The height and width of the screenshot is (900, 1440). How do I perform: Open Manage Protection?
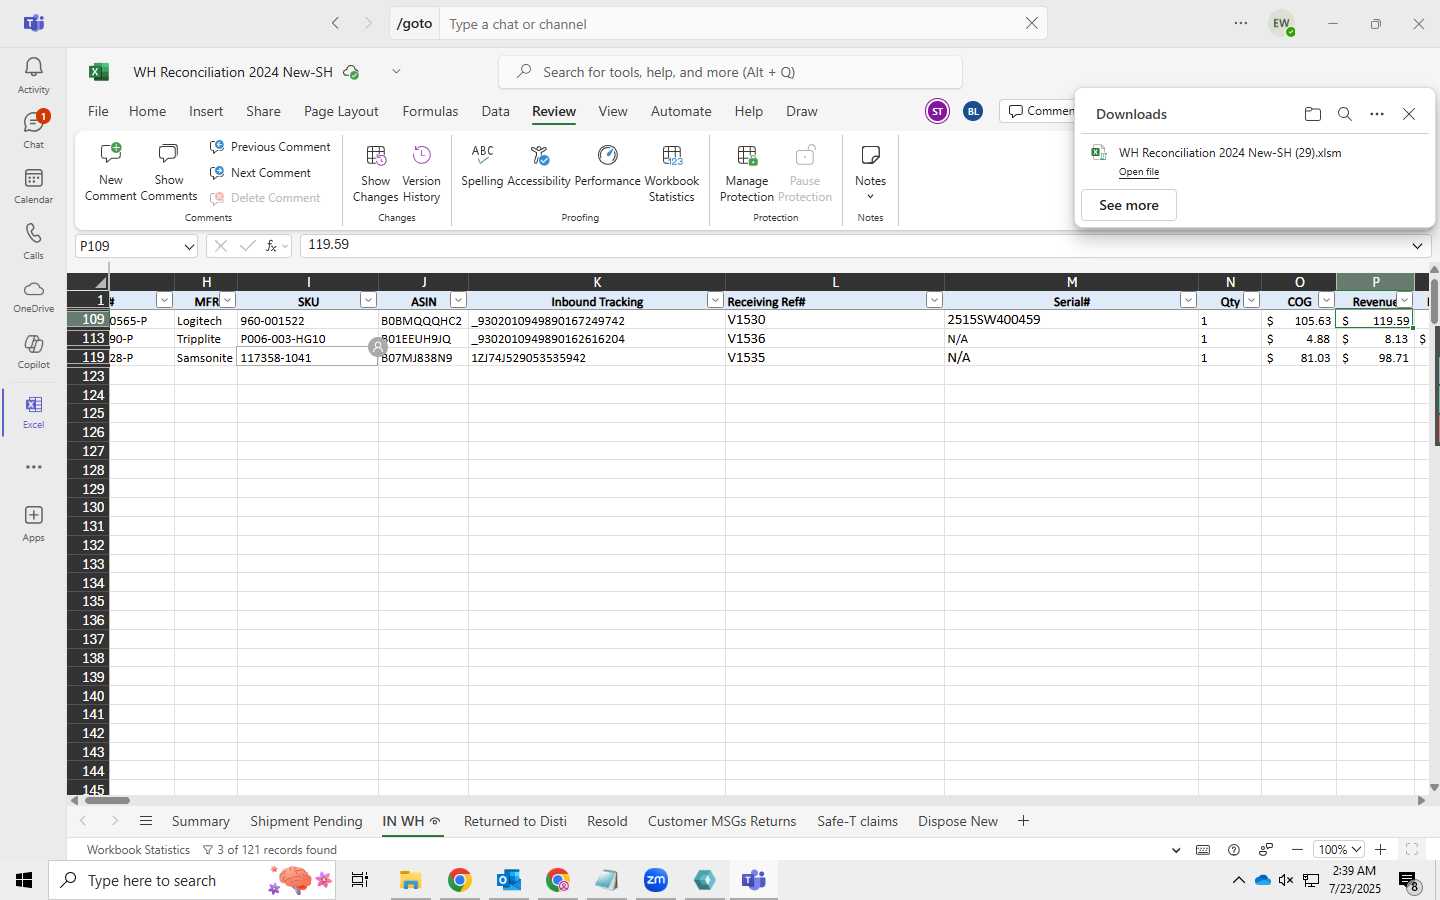(x=747, y=173)
